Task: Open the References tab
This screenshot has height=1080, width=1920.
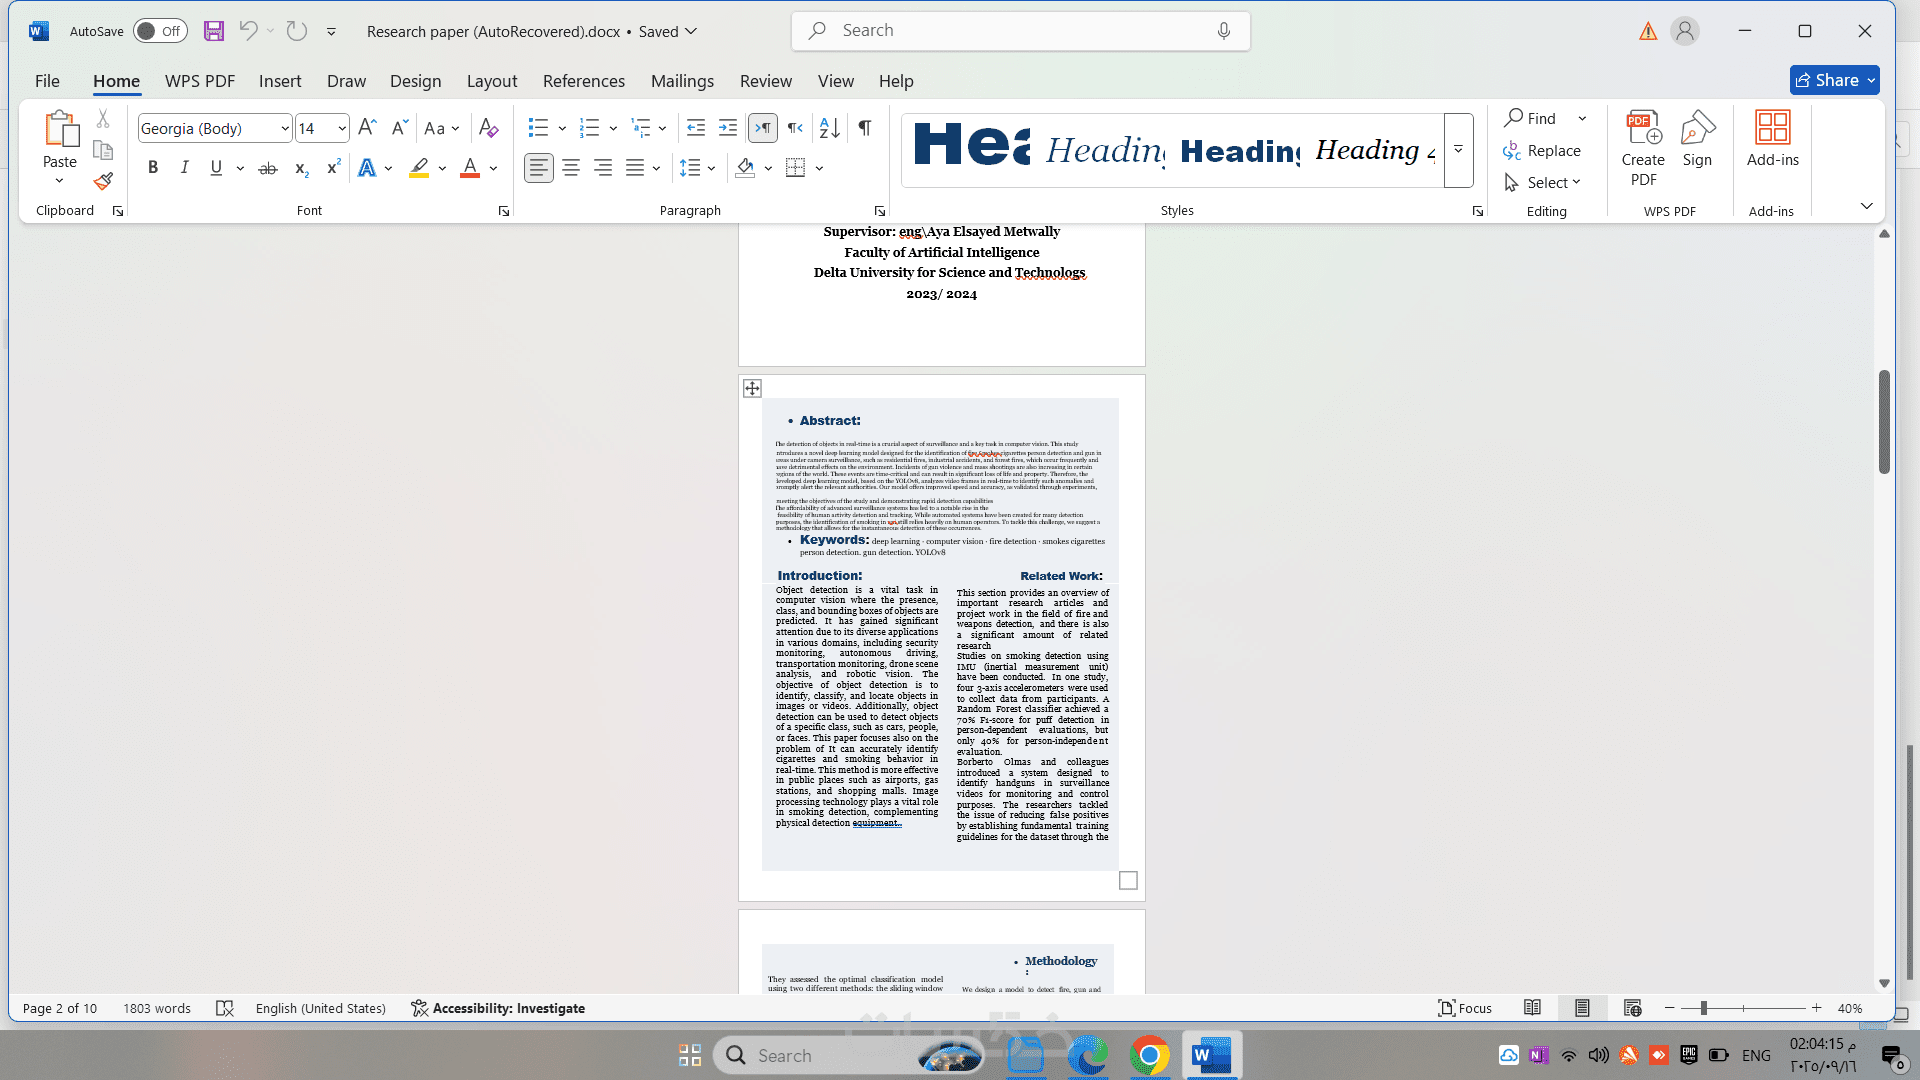Action: click(x=584, y=81)
